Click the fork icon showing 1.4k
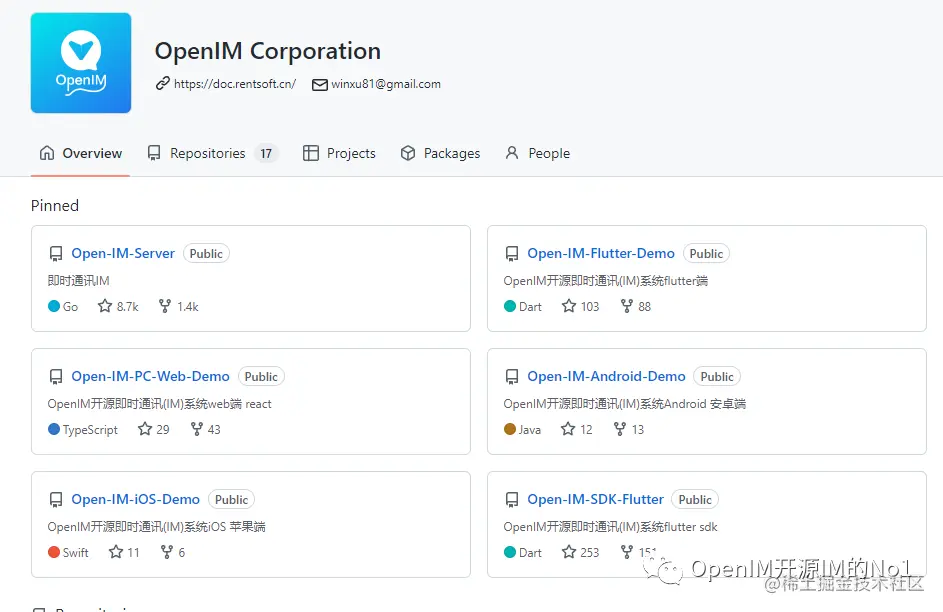This screenshot has width=943, height=612. tap(165, 306)
